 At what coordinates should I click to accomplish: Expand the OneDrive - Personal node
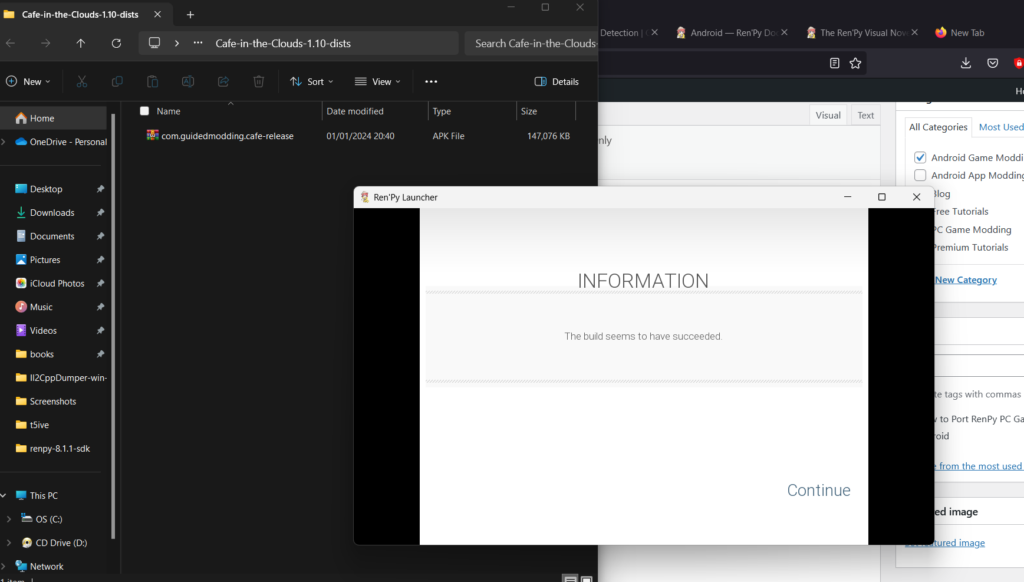tap(5, 142)
